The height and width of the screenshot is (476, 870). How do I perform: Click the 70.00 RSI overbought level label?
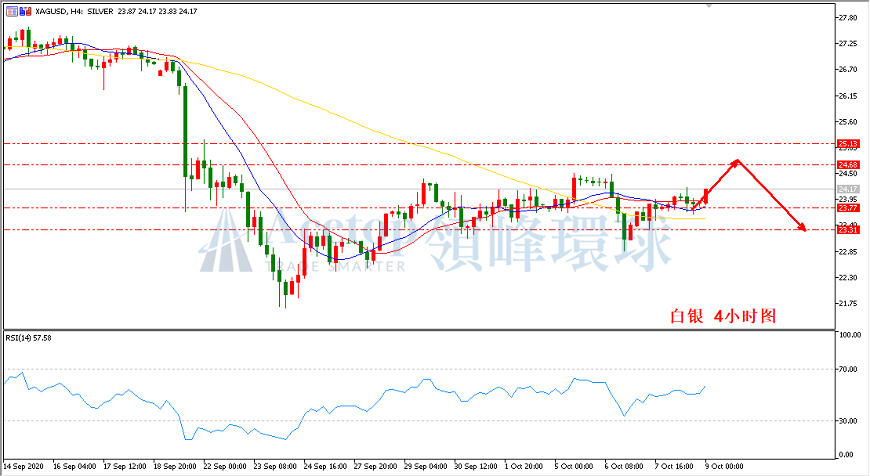pos(850,369)
